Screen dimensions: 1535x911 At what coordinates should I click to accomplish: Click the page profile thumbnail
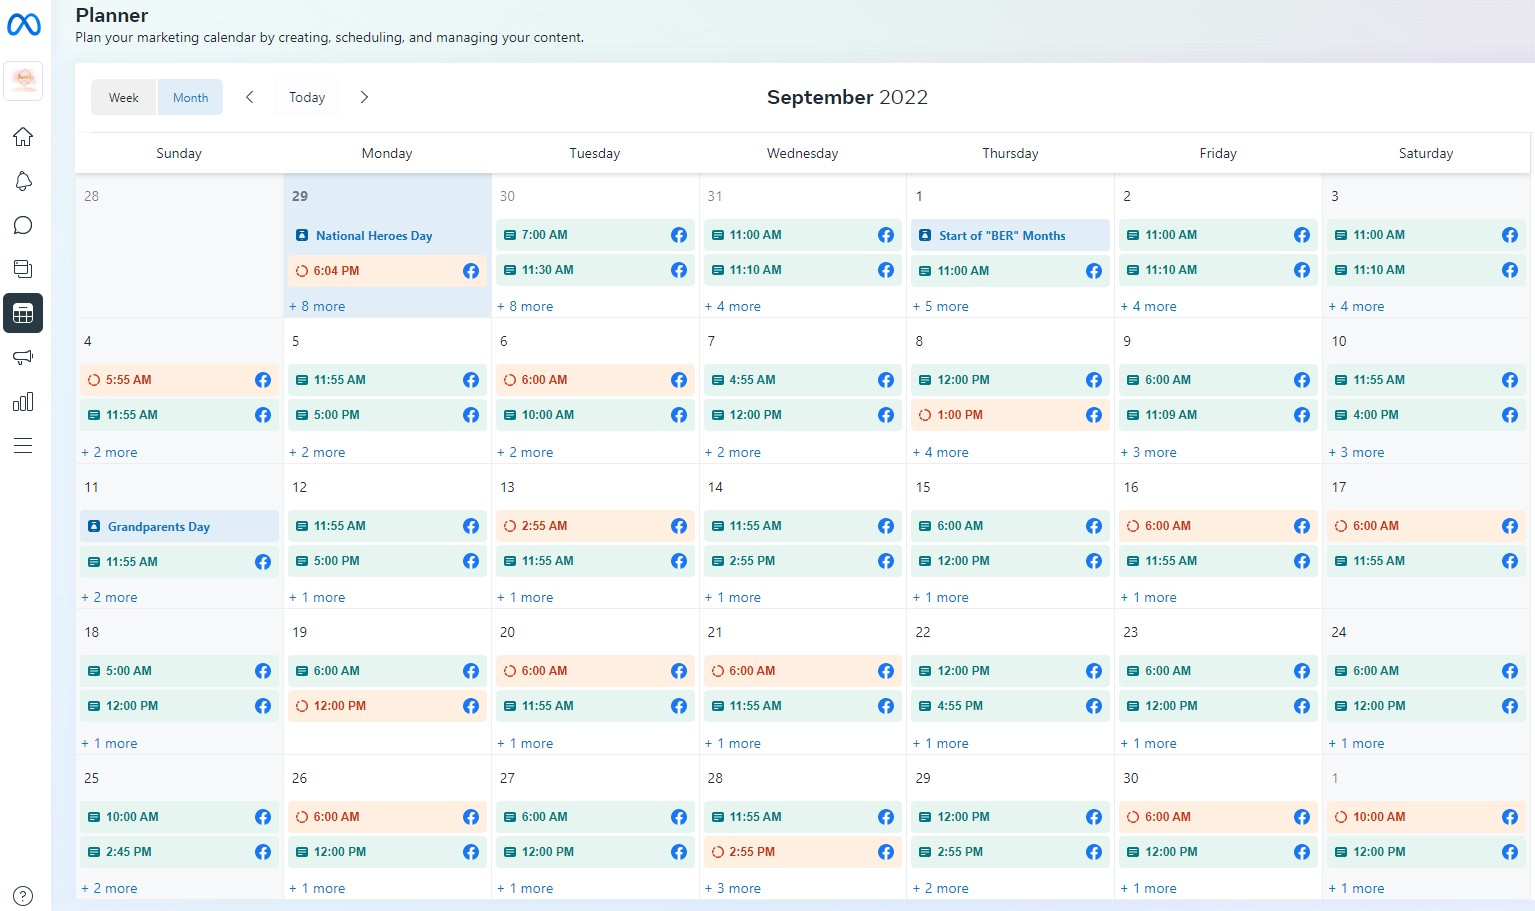coord(23,80)
